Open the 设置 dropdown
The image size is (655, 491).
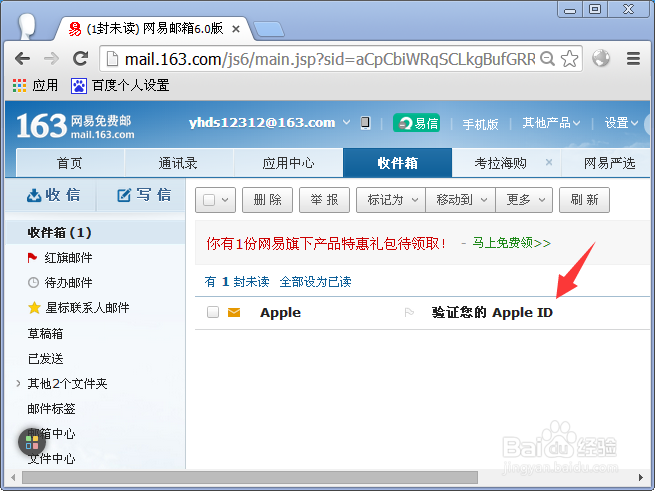pyautogui.click(x=621, y=123)
